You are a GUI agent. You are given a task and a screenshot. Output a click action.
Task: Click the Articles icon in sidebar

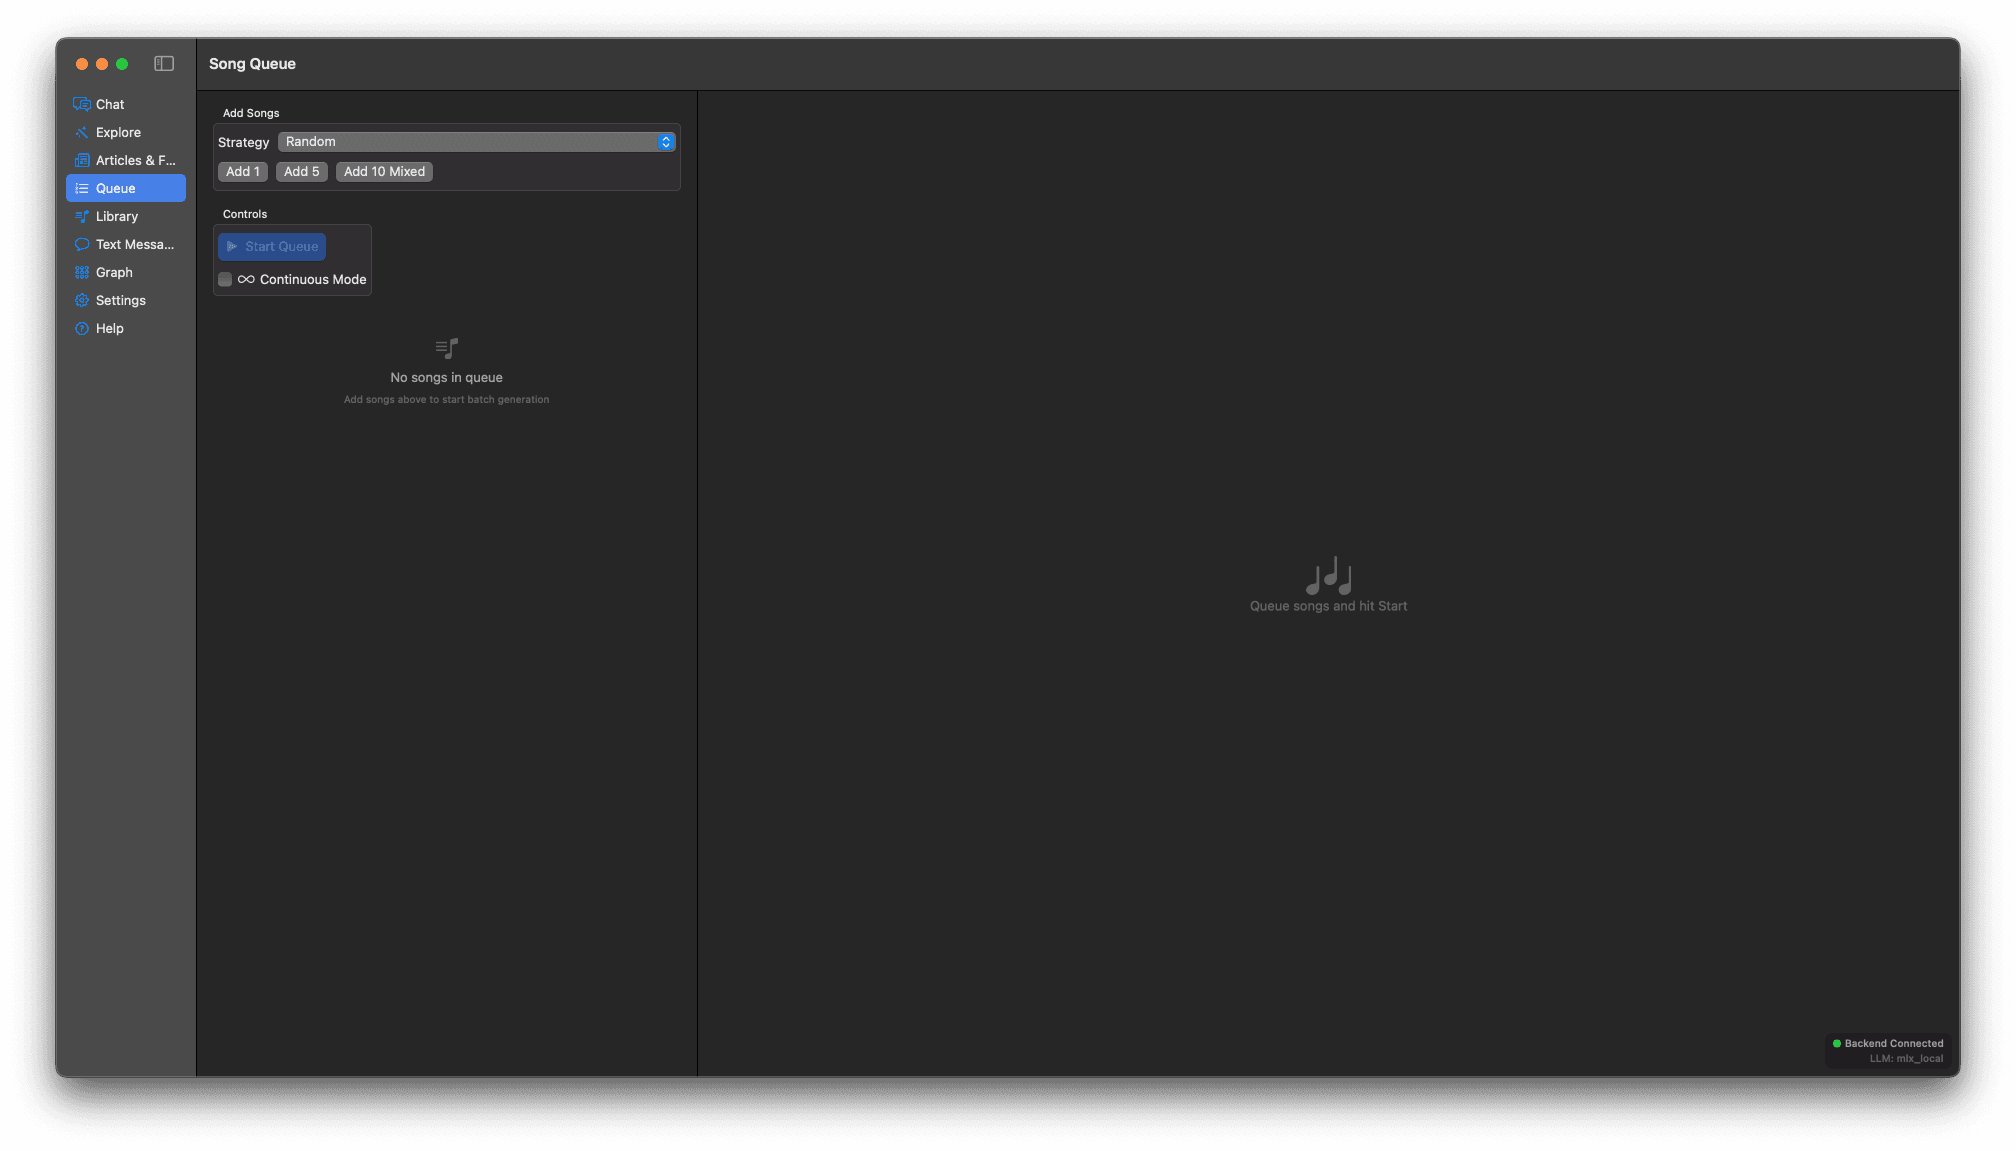point(82,160)
